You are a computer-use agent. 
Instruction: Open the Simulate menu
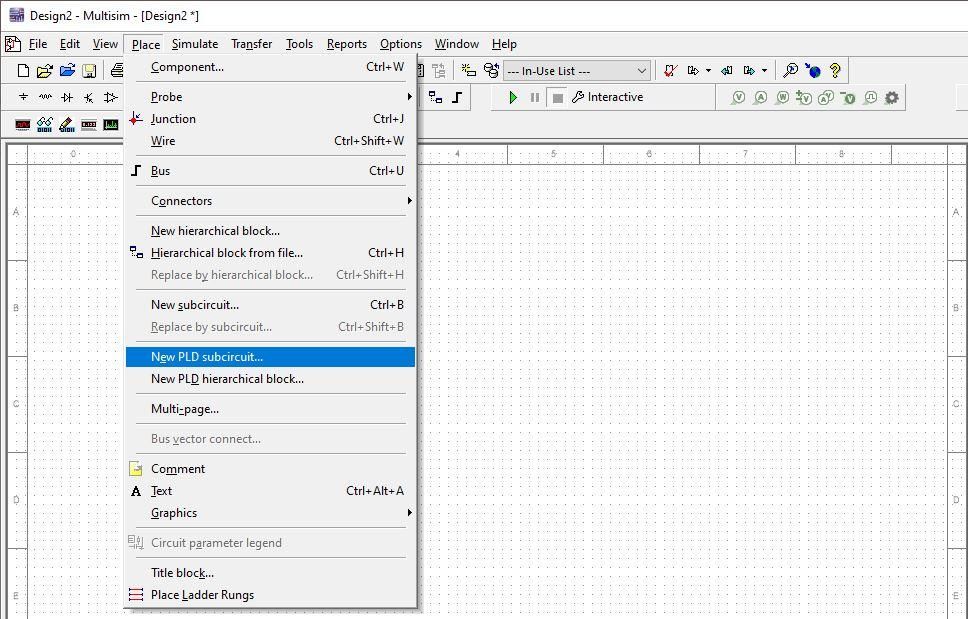pos(194,44)
